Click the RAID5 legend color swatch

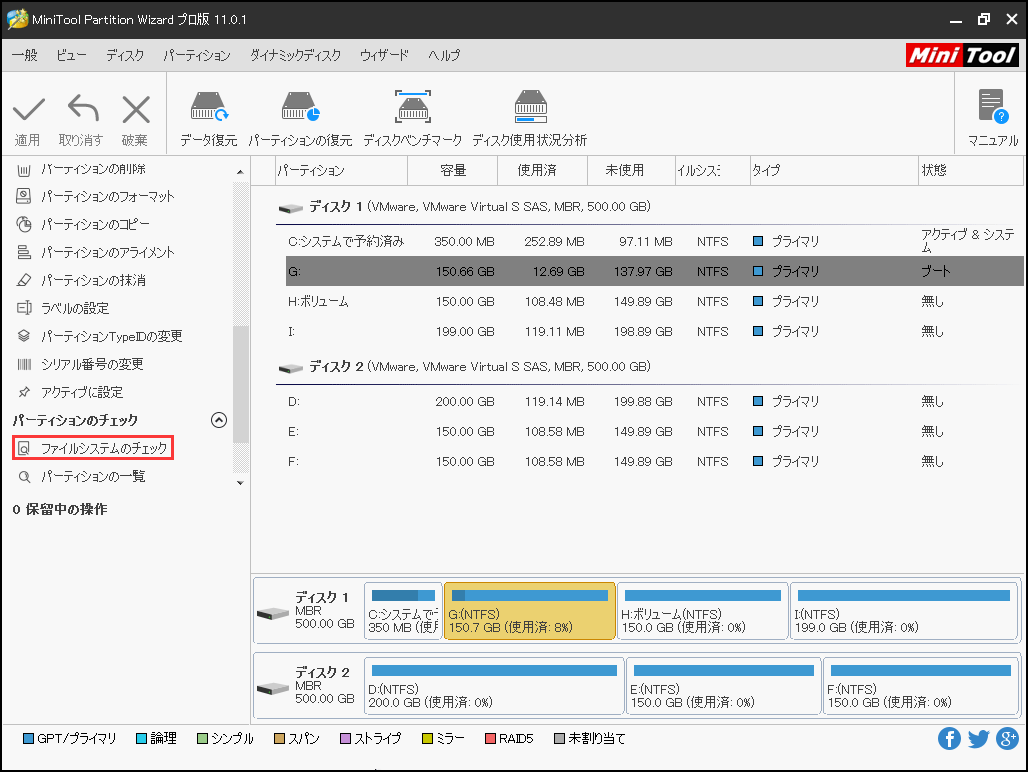(490, 739)
